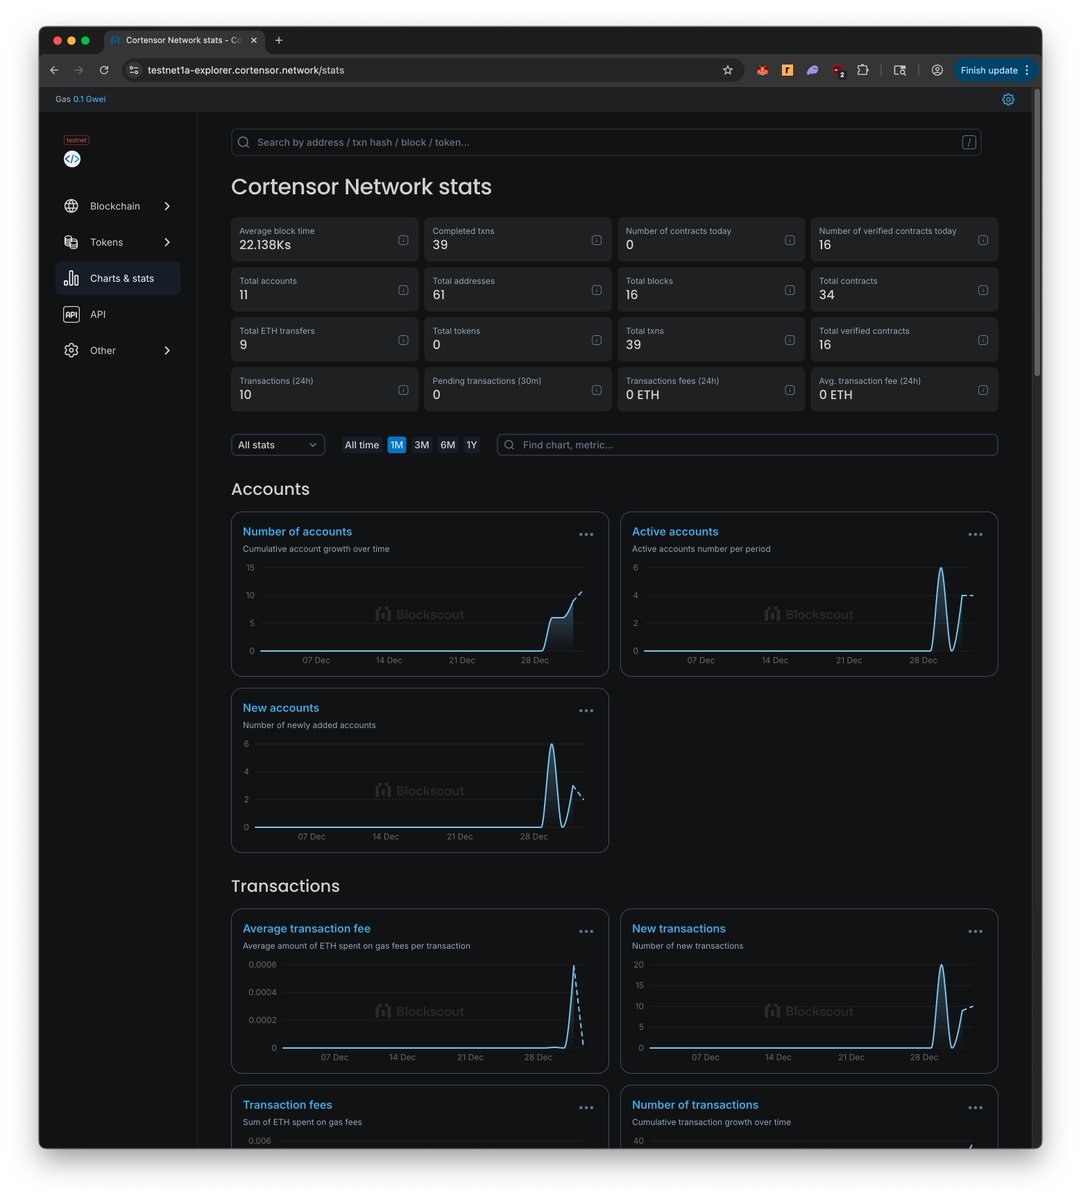Screen dimensions: 1081x1200
Task: Select the 6M time range
Action: click(448, 445)
